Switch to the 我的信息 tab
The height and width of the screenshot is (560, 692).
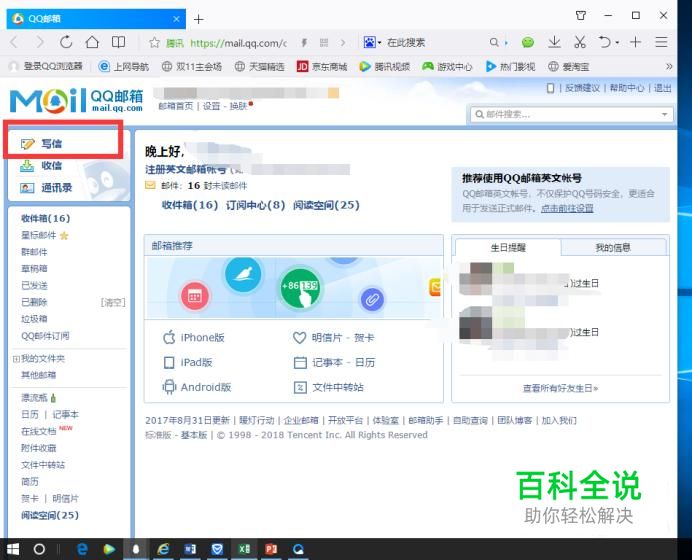click(613, 248)
